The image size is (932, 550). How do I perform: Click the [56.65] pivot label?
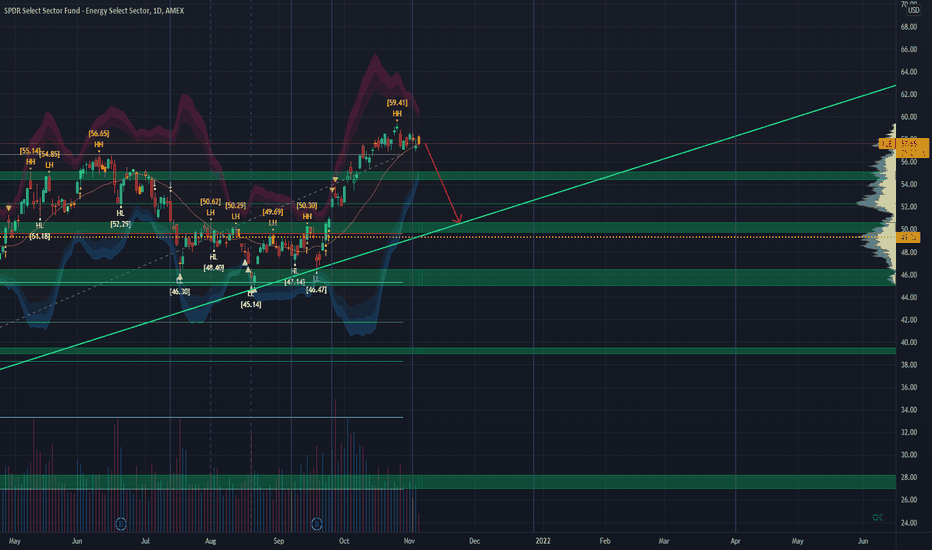(99, 134)
